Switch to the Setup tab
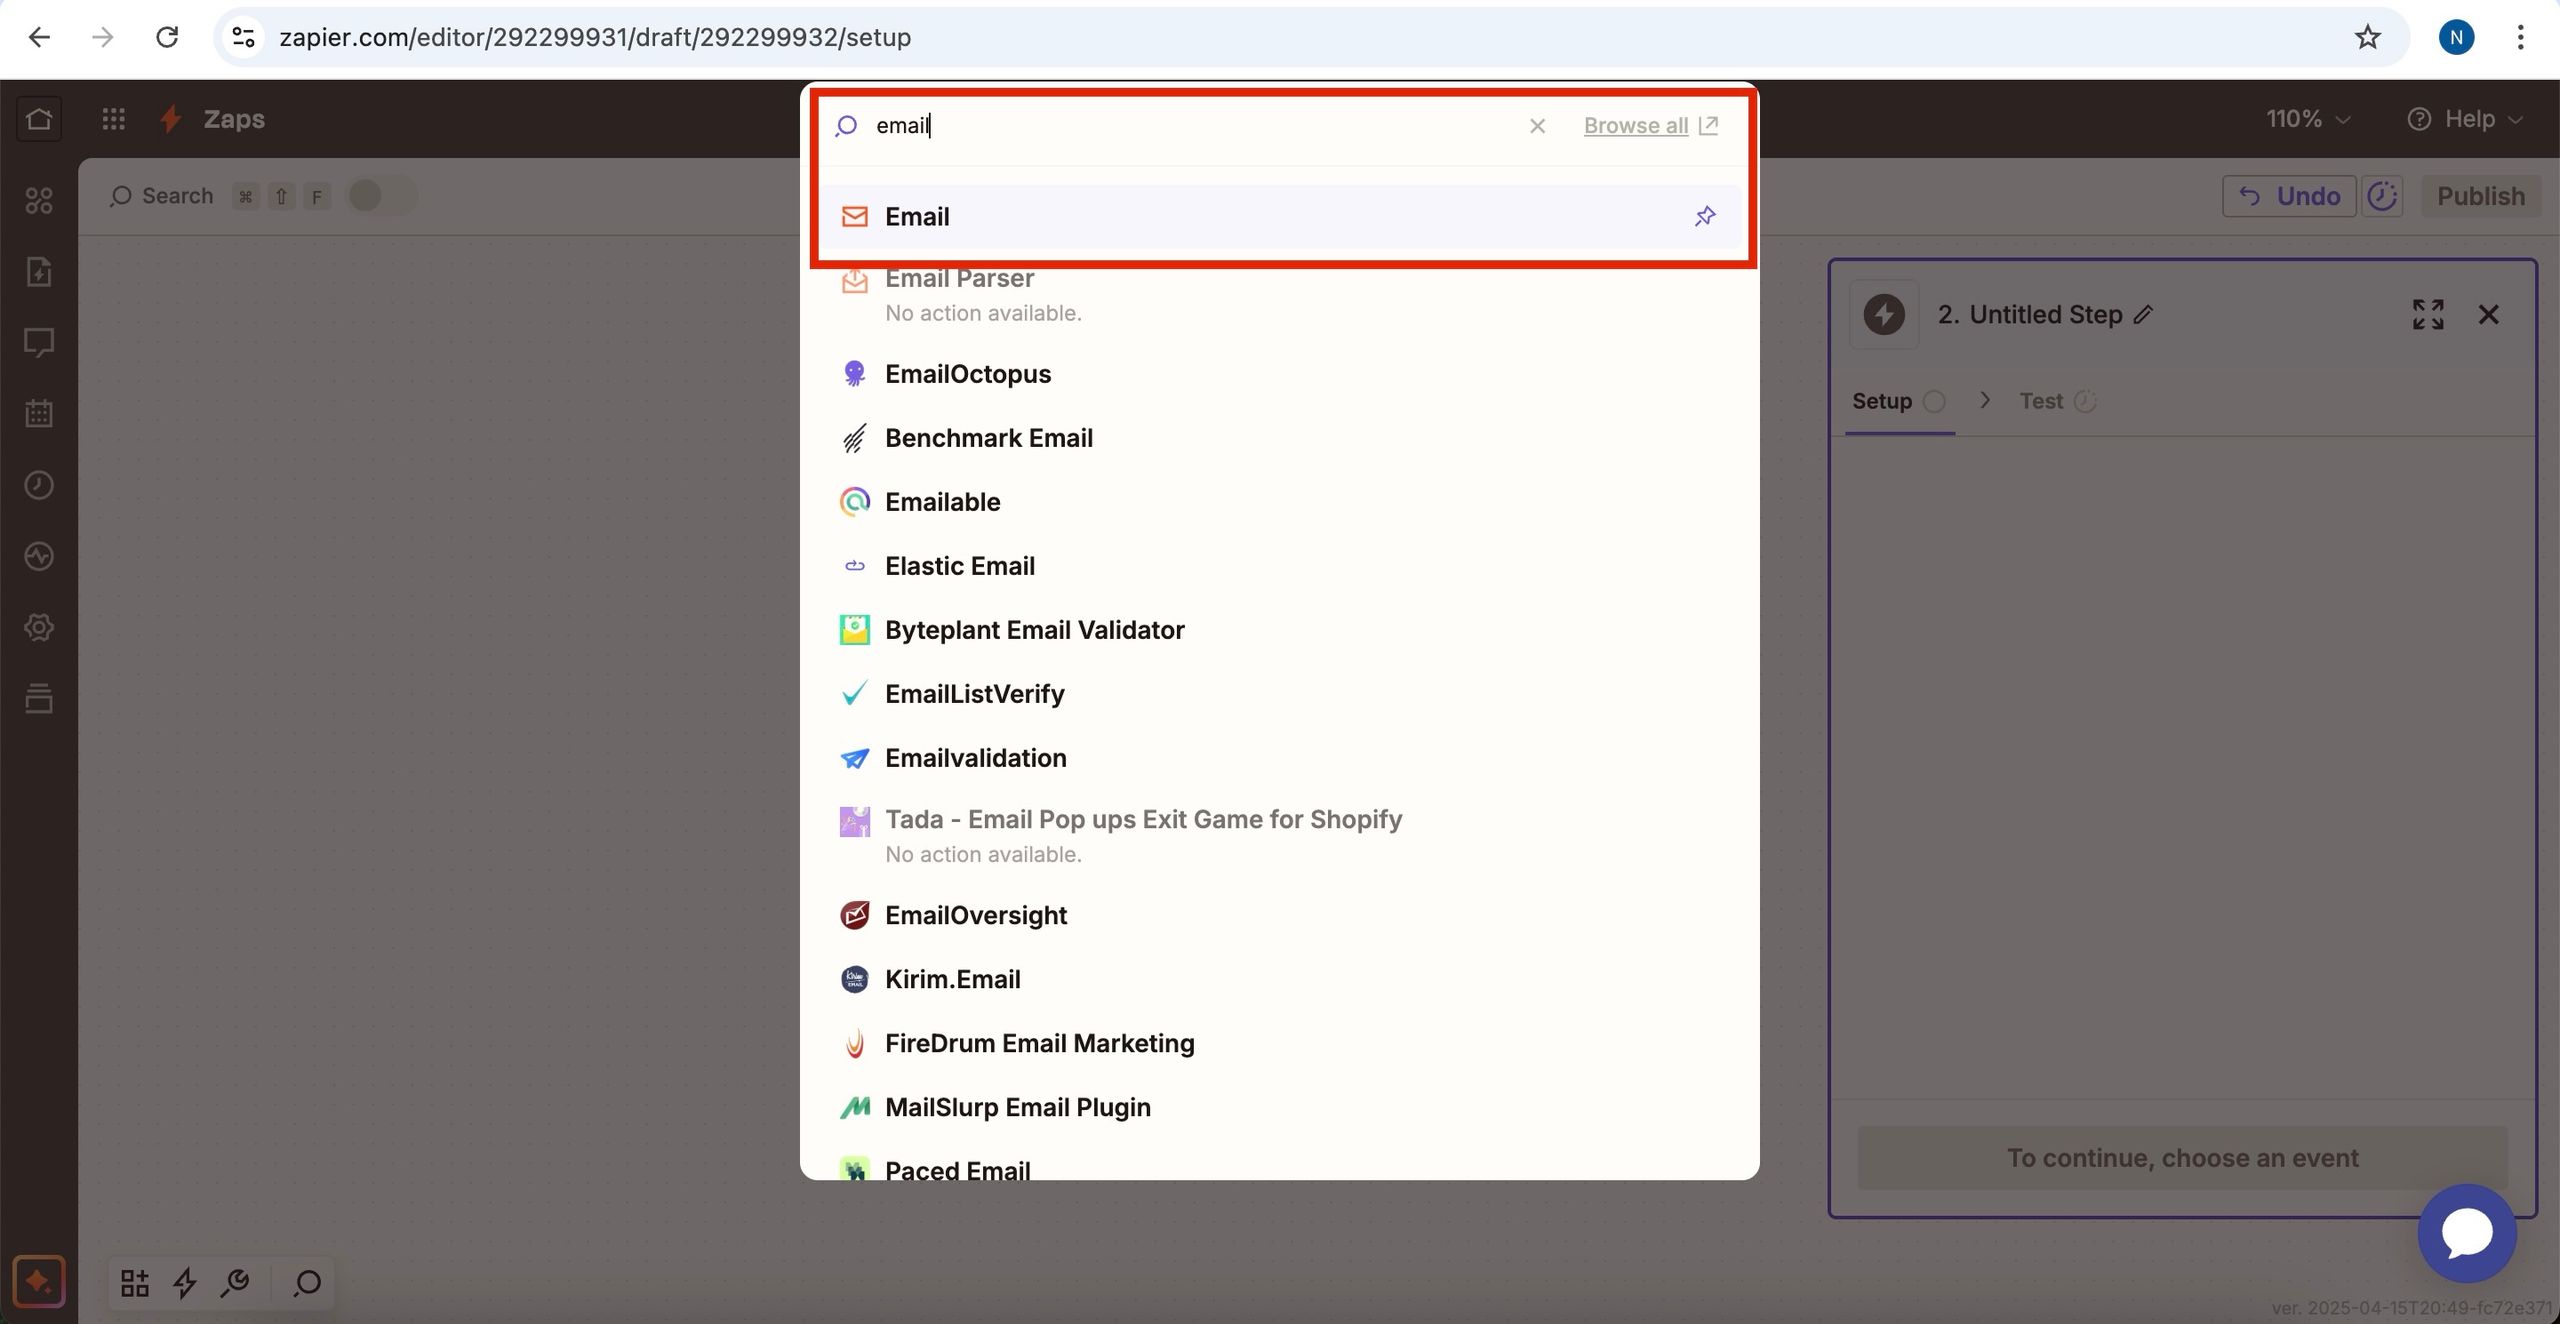Viewport: 2560px width, 1324px height. (x=1898, y=401)
